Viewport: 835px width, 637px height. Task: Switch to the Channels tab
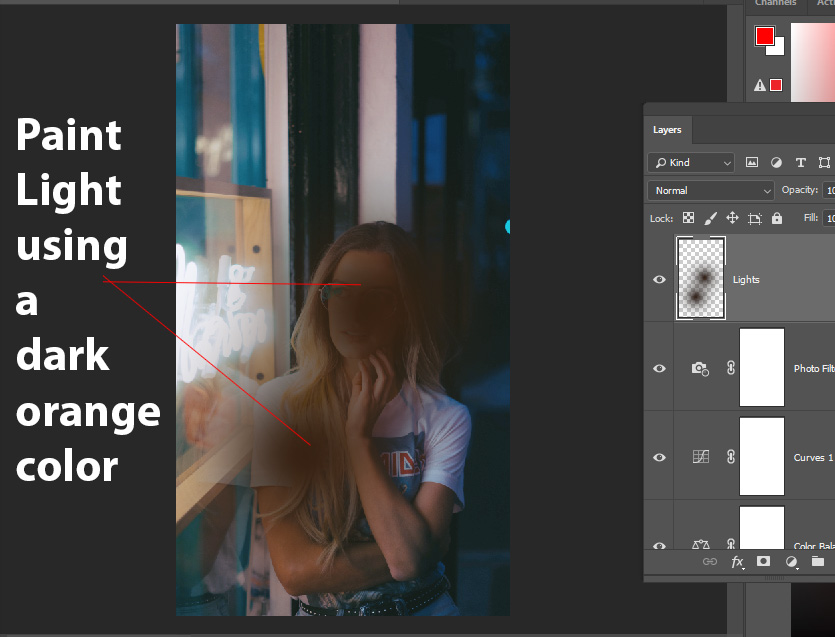(x=775, y=3)
